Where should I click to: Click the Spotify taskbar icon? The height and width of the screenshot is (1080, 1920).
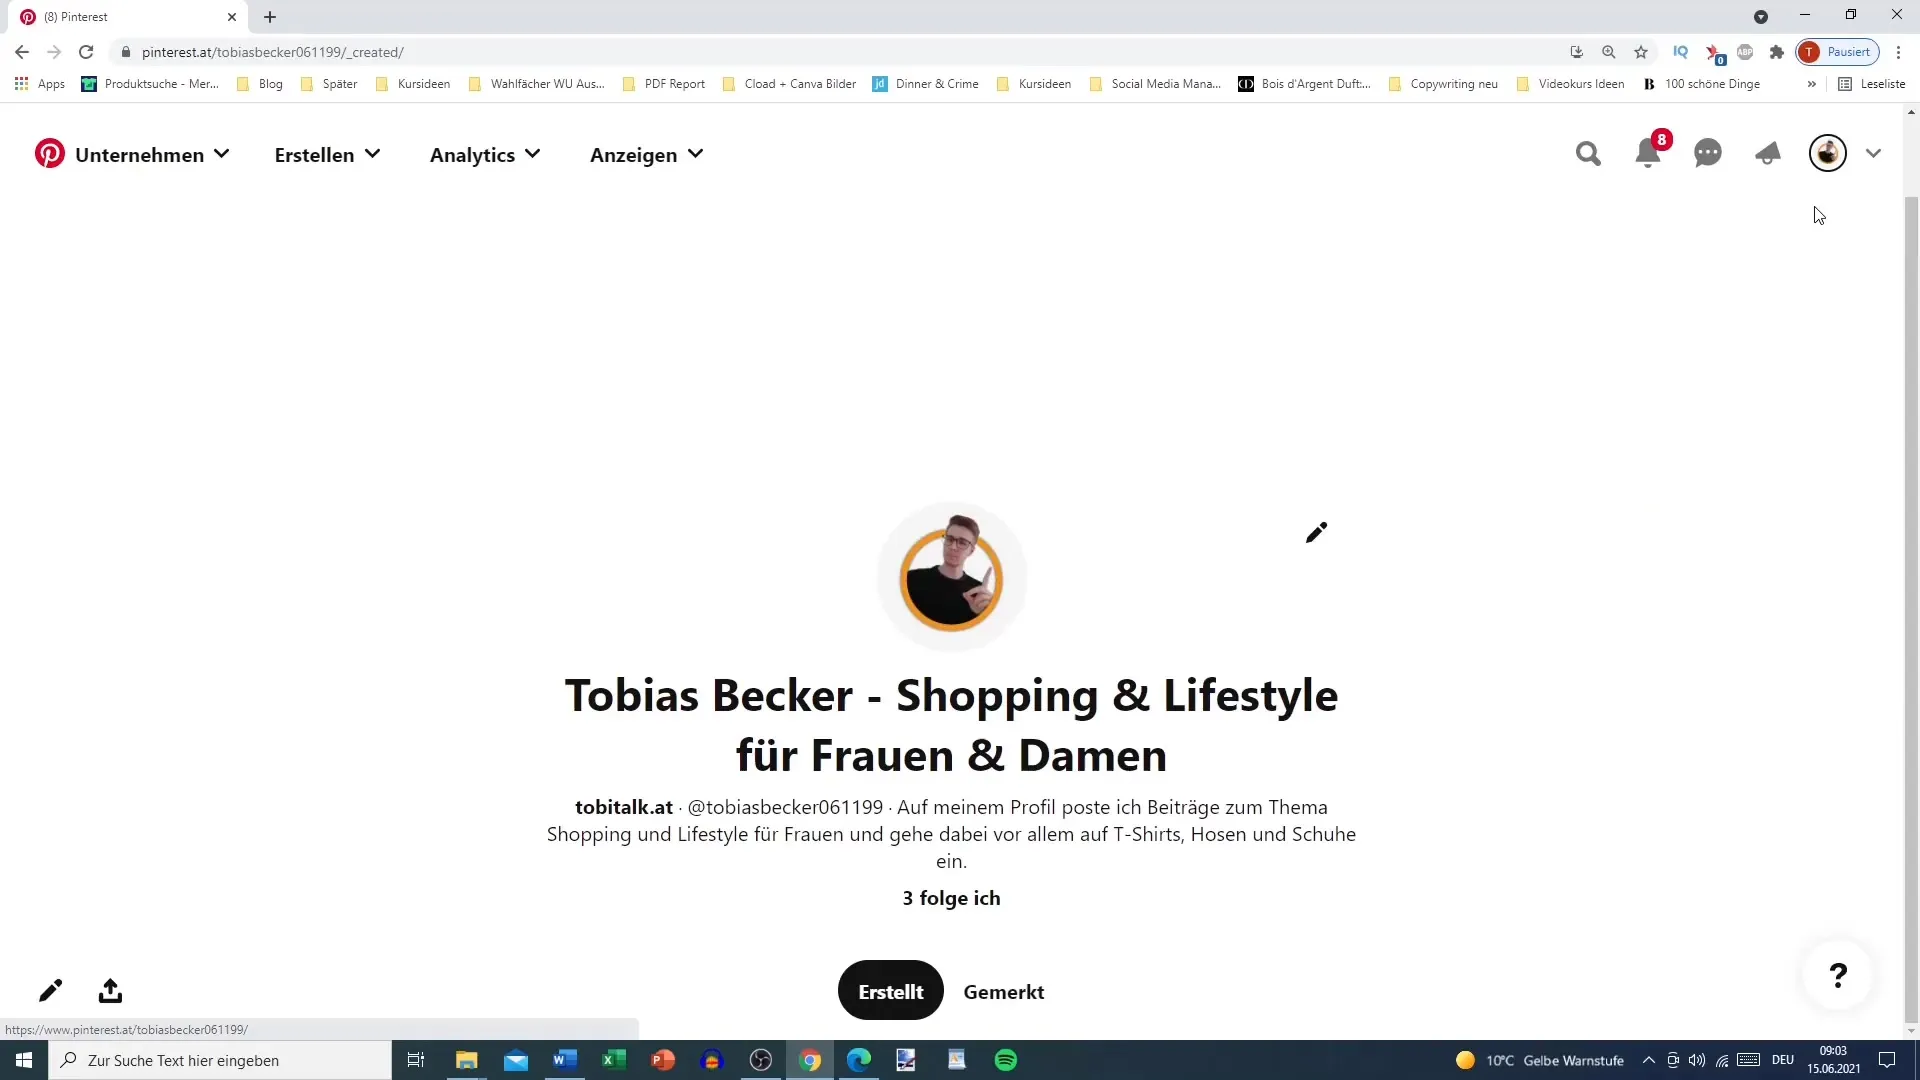(x=1006, y=1059)
